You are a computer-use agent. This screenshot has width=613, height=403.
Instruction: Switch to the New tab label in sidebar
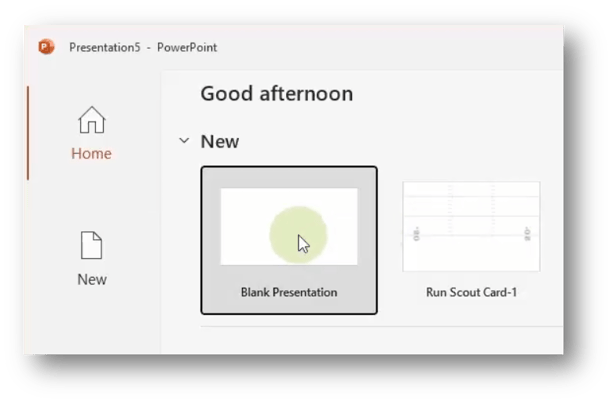92,279
